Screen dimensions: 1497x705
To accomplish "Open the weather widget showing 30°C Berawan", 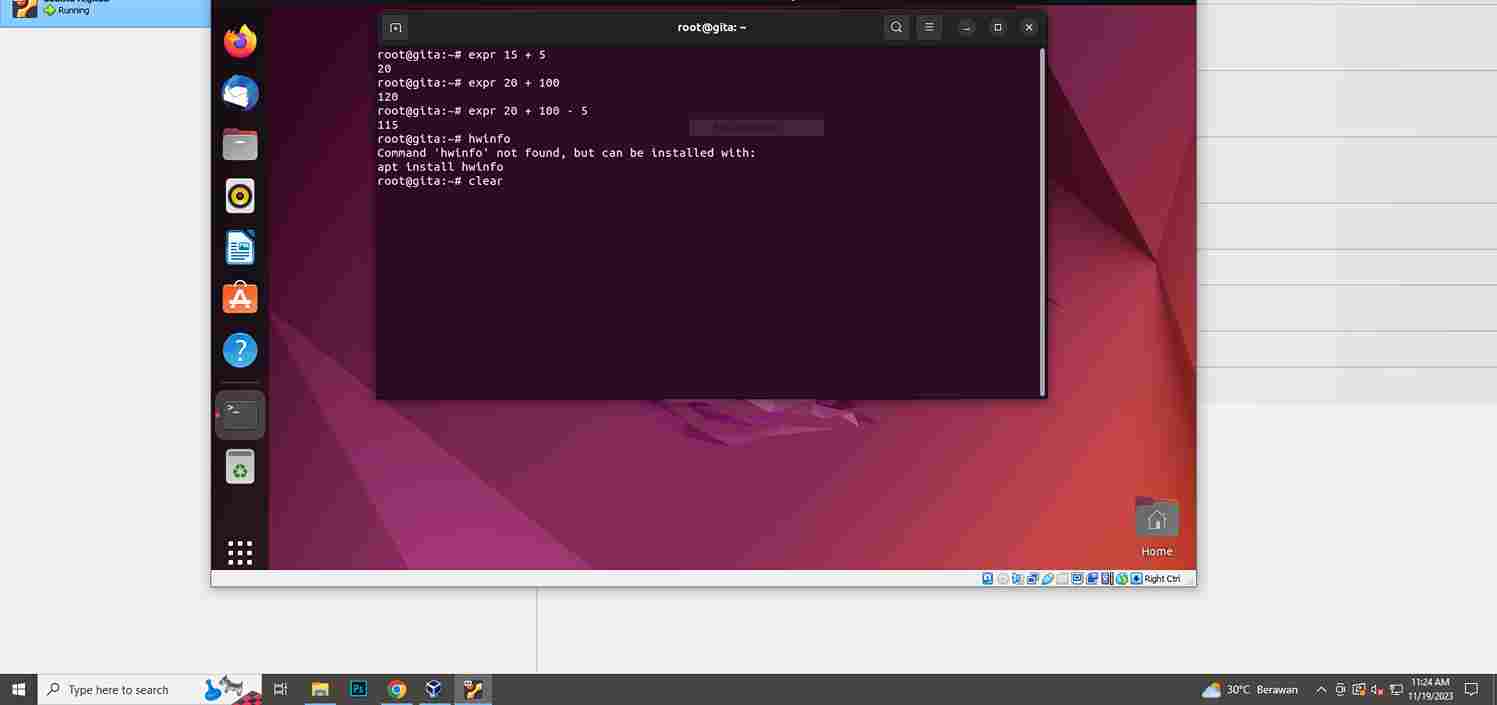I will tap(1250, 689).
